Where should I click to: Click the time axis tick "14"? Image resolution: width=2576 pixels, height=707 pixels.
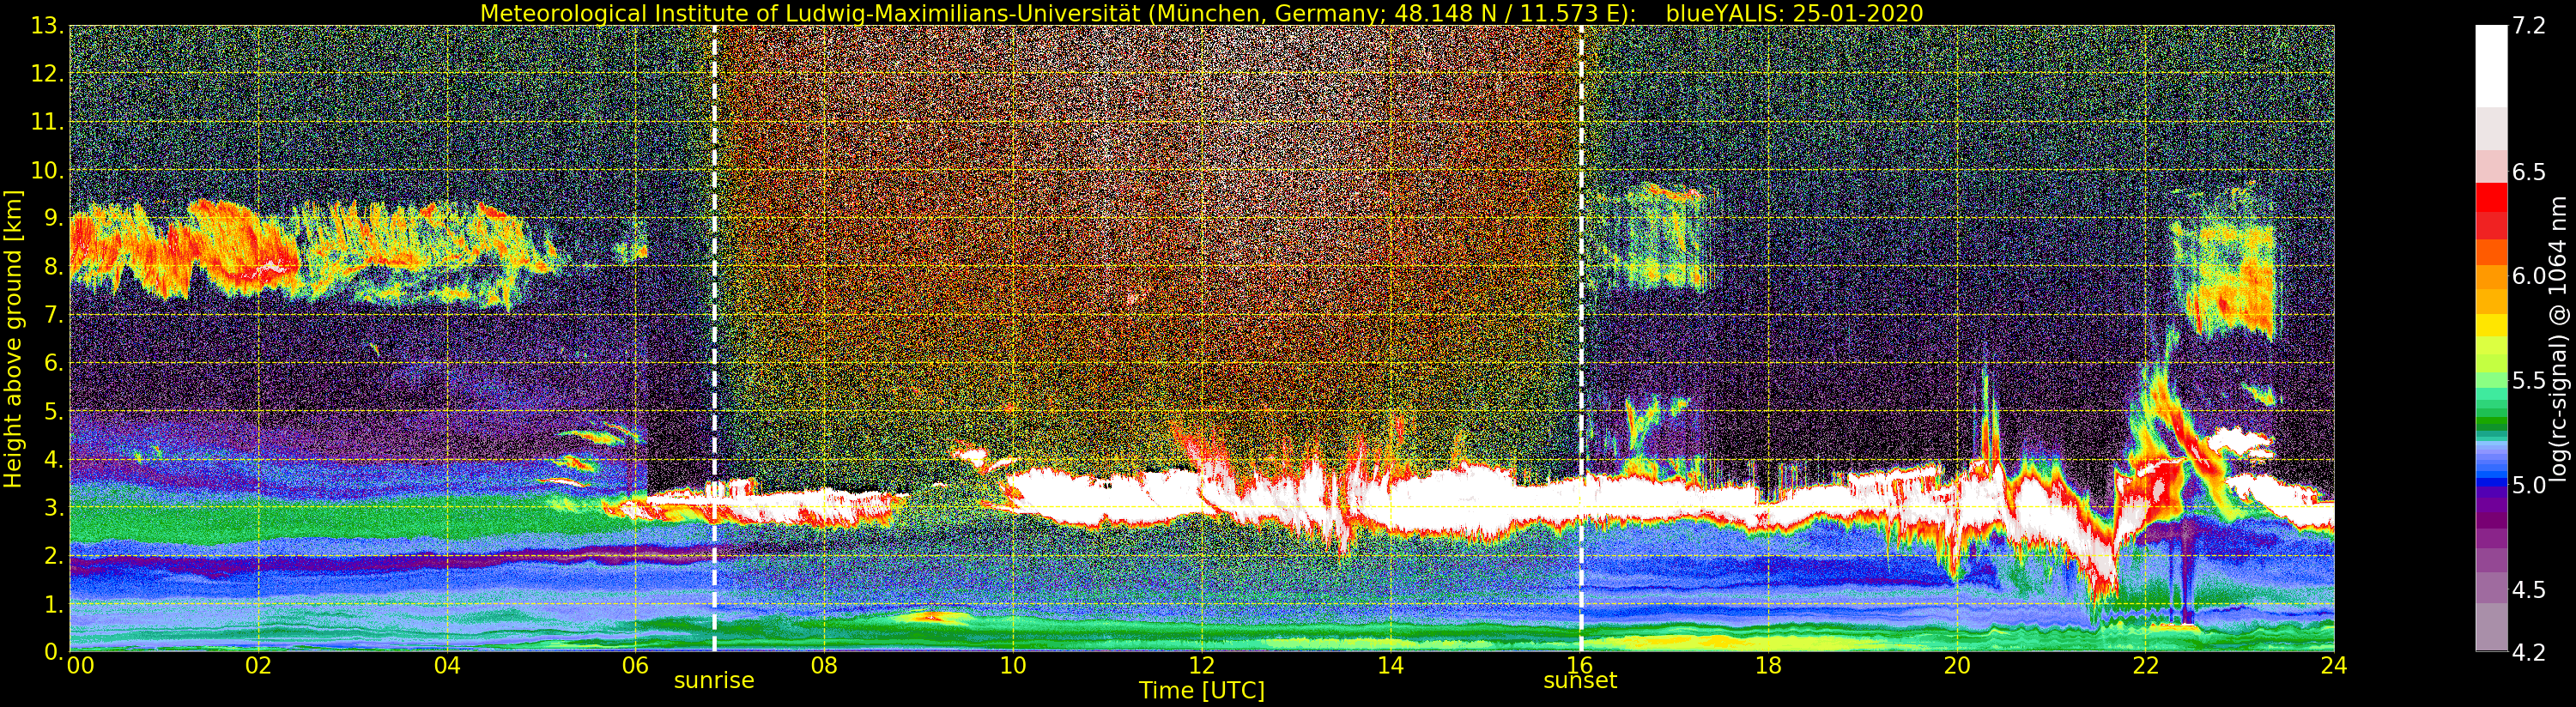click(1390, 665)
